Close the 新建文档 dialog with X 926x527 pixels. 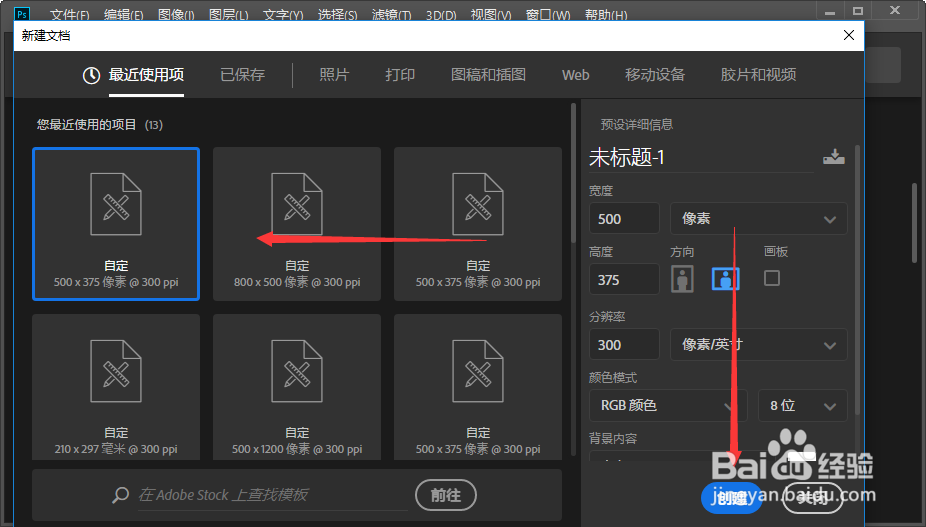(x=849, y=35)
